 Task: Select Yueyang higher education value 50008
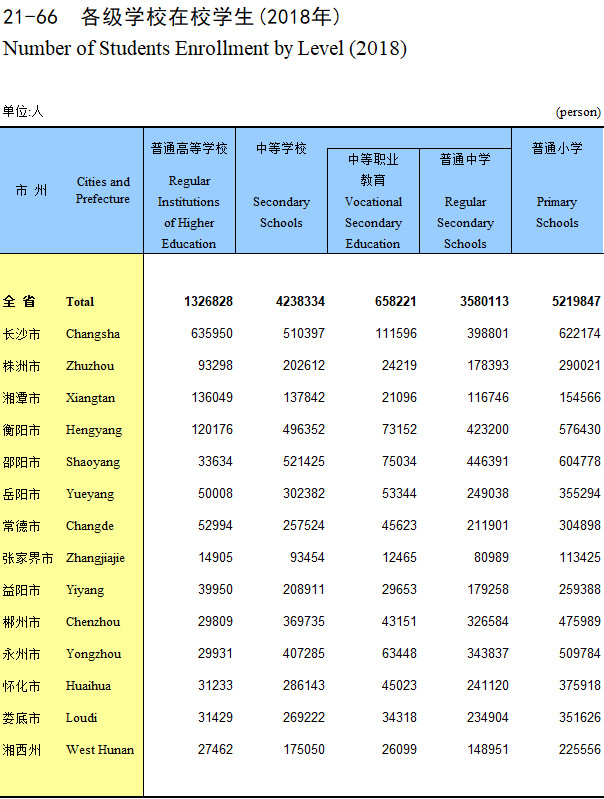click(216, 493)
